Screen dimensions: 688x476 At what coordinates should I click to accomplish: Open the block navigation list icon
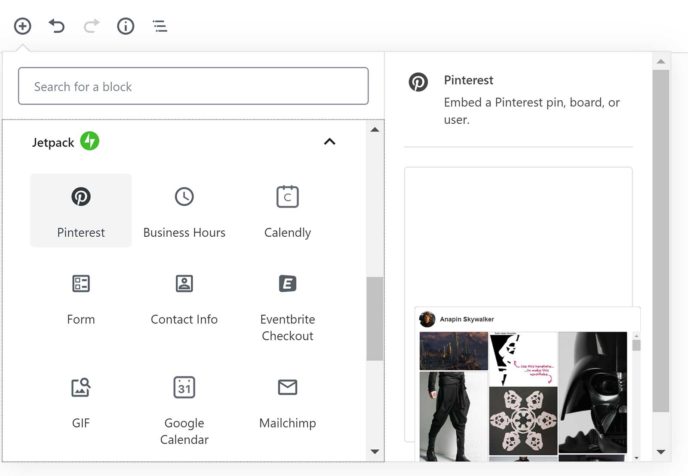[x=160, y=26]
